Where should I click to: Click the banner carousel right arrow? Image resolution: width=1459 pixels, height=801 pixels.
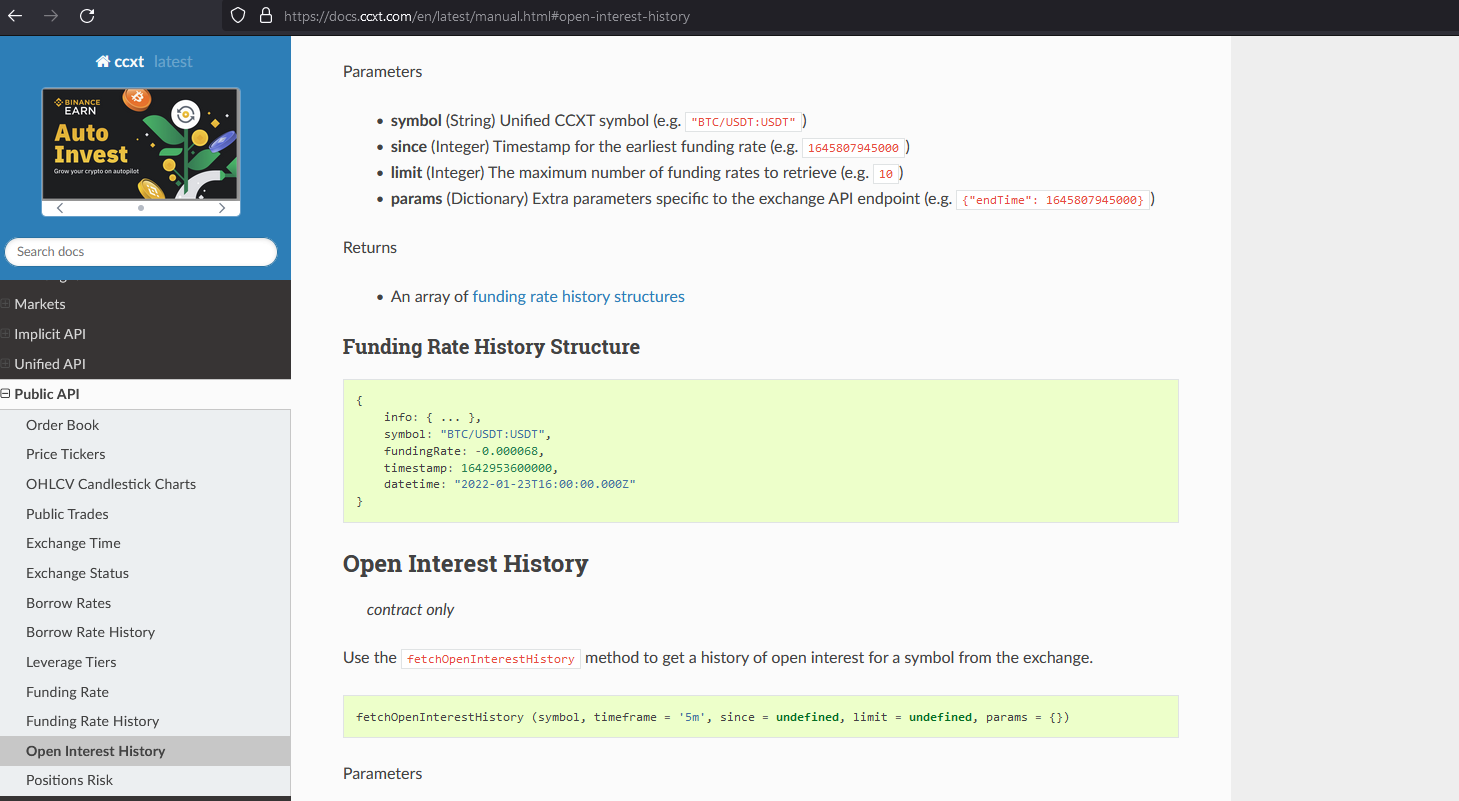(x=222, y=207)
